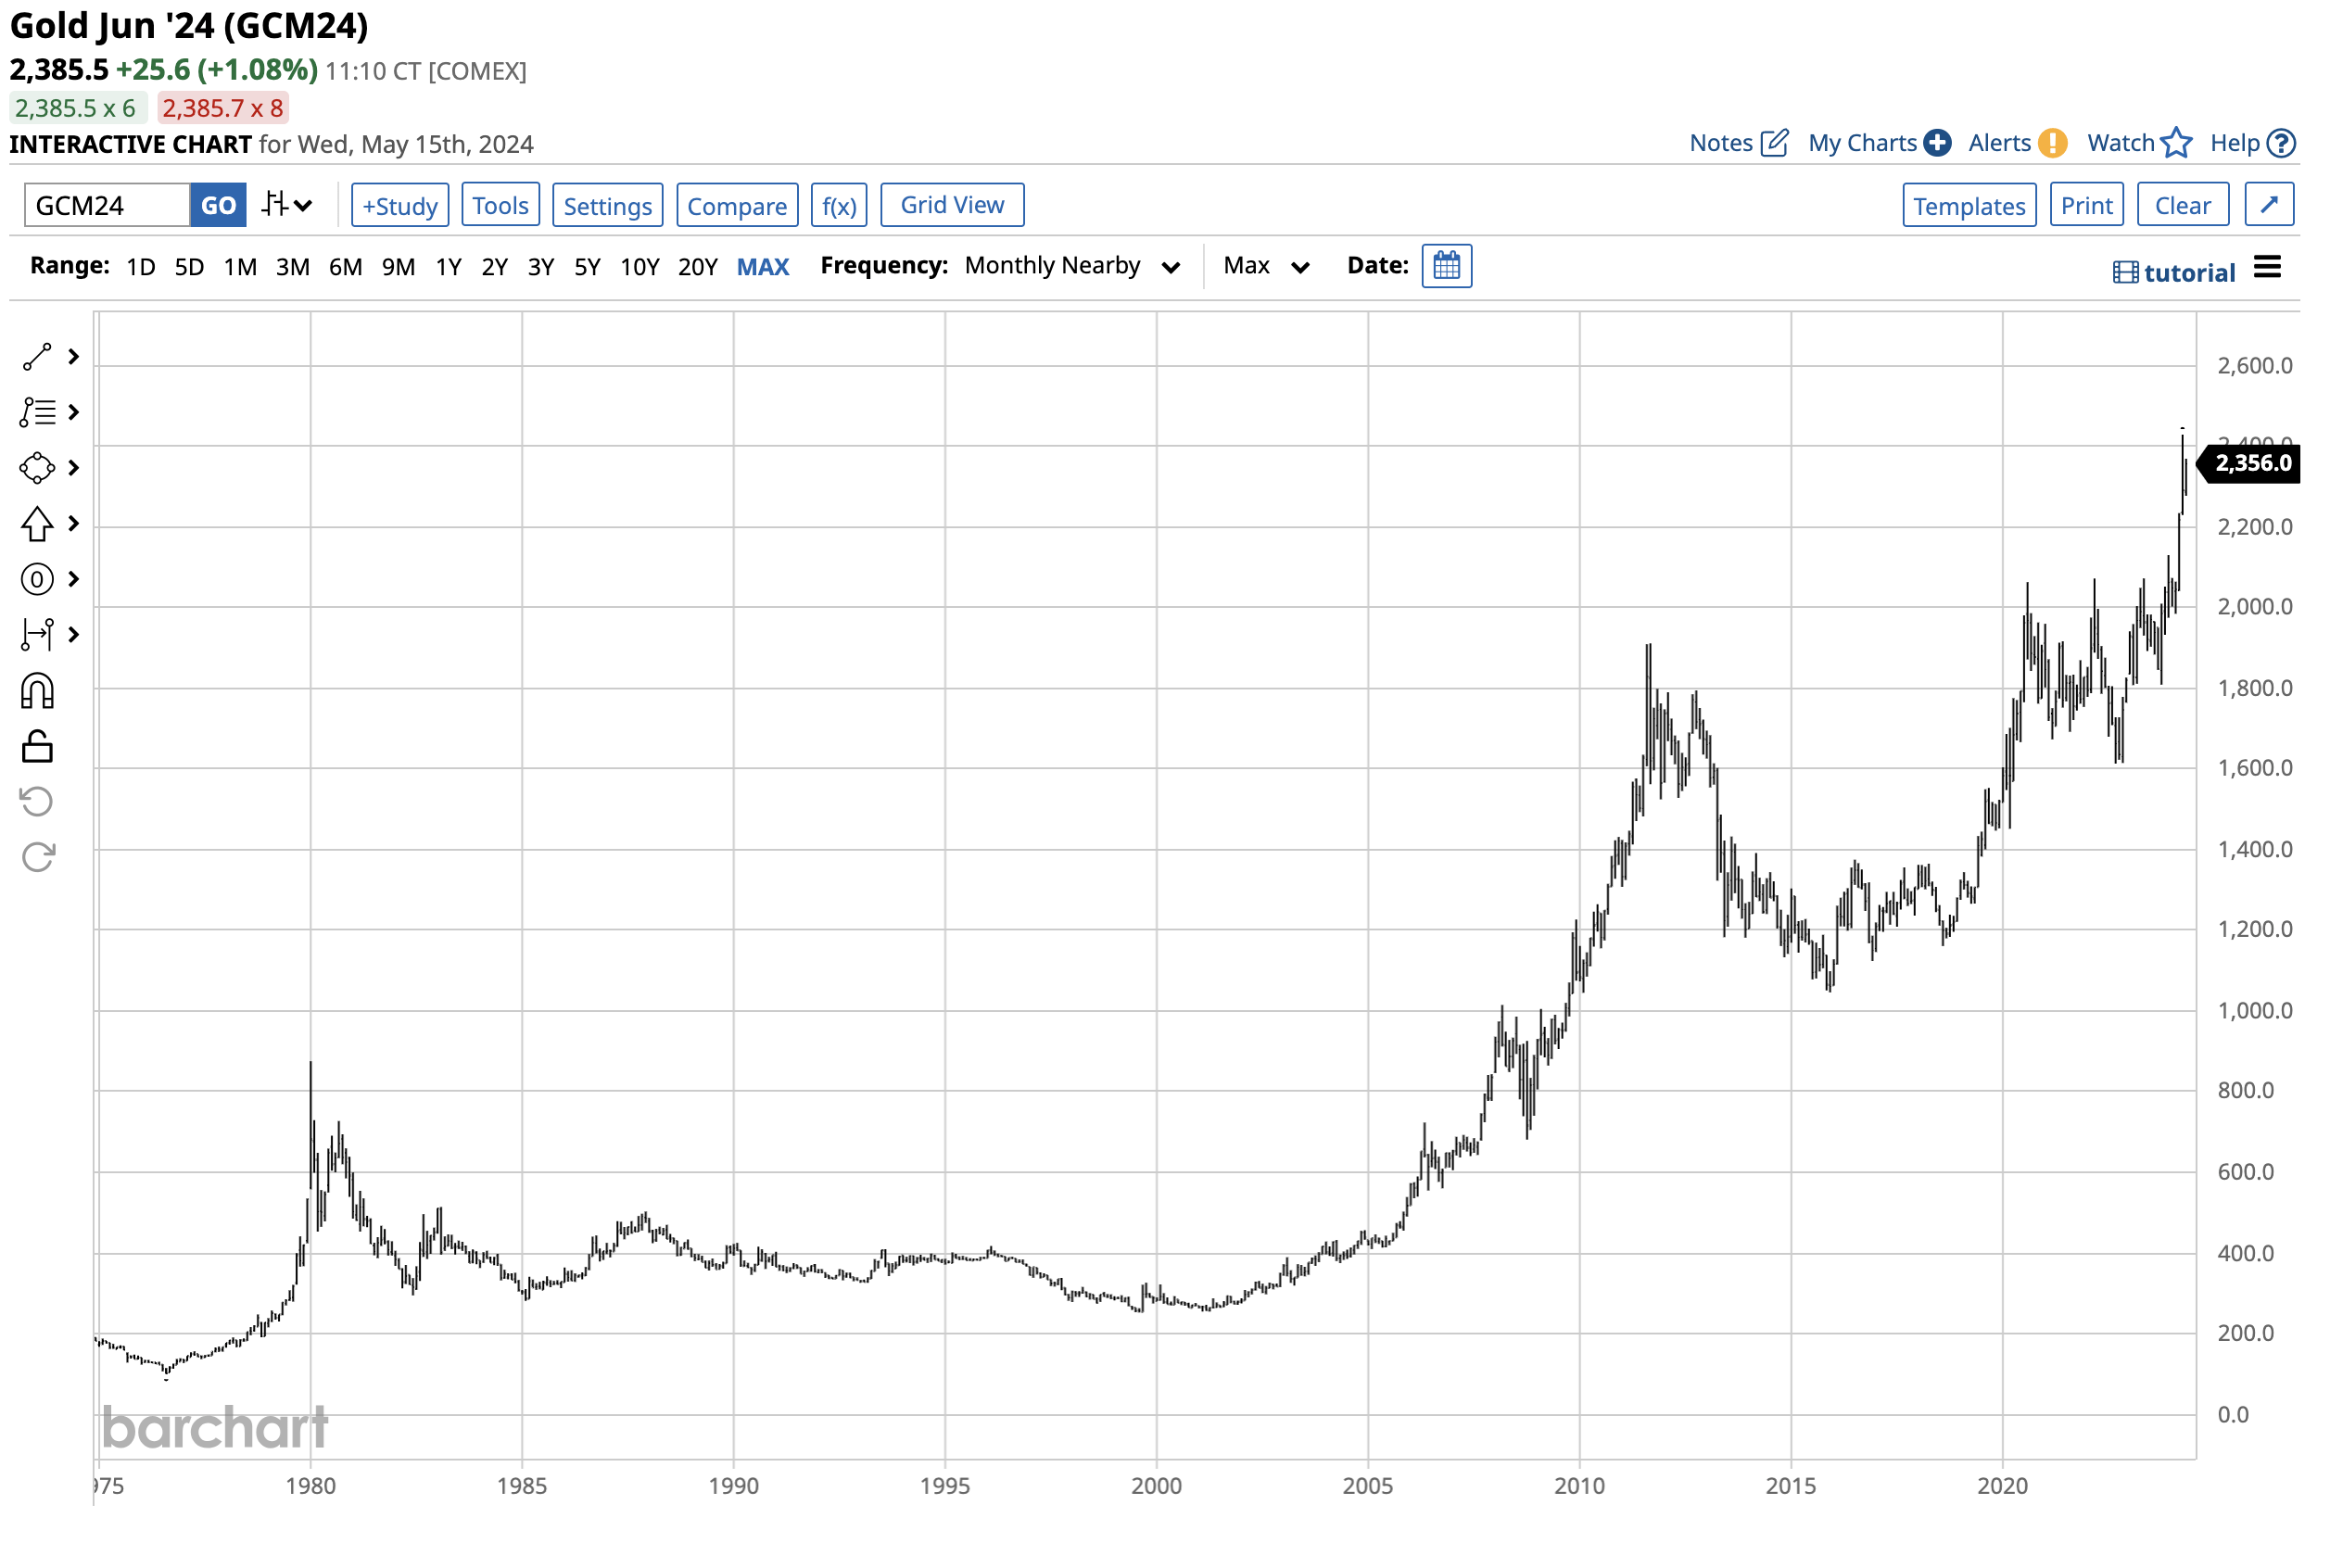
Task: Toggle the drawing lock
Action: (37, 746)
